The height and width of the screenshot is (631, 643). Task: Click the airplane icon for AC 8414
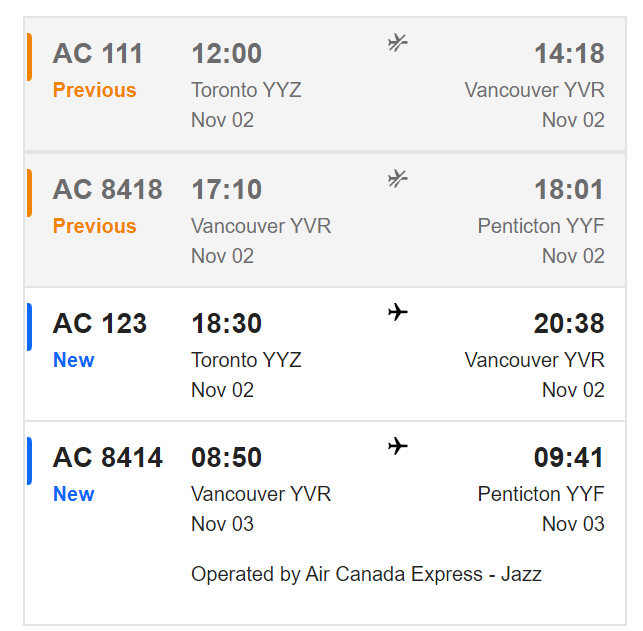398,446
